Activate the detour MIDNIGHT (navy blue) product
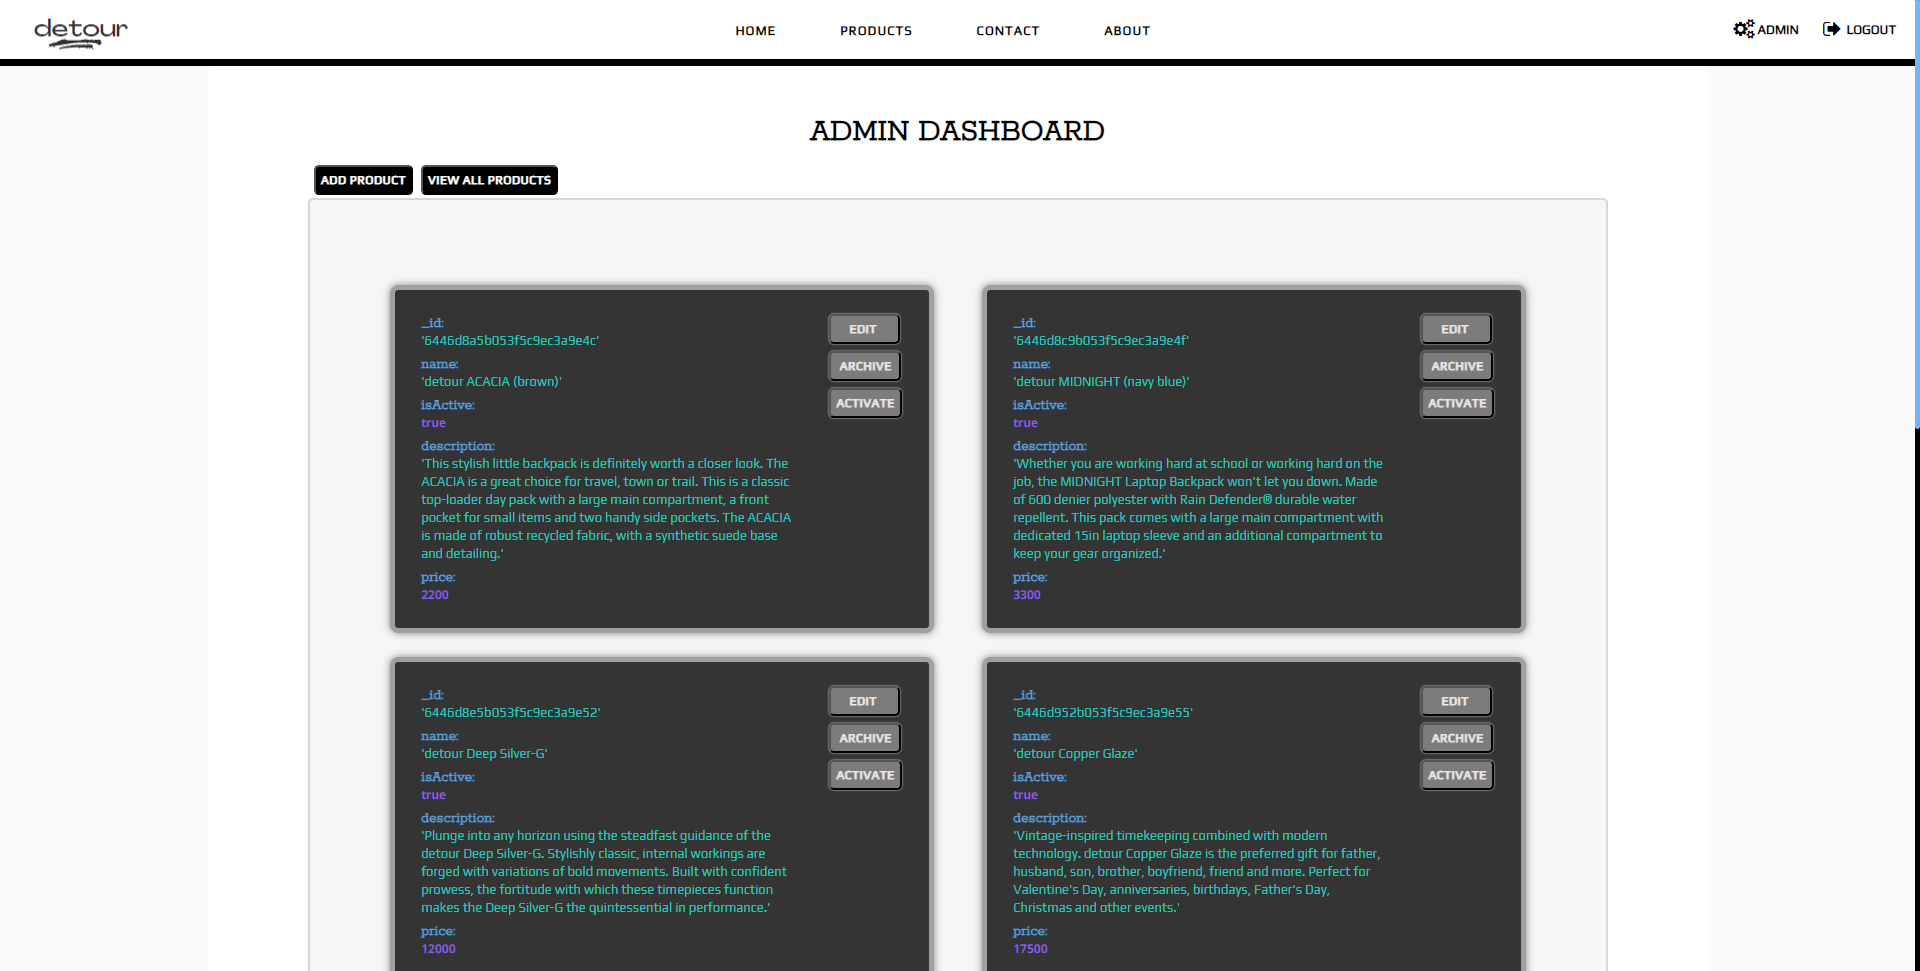Image resolution: width=1920 pixels, height=971 pixels. (1457, 403)
